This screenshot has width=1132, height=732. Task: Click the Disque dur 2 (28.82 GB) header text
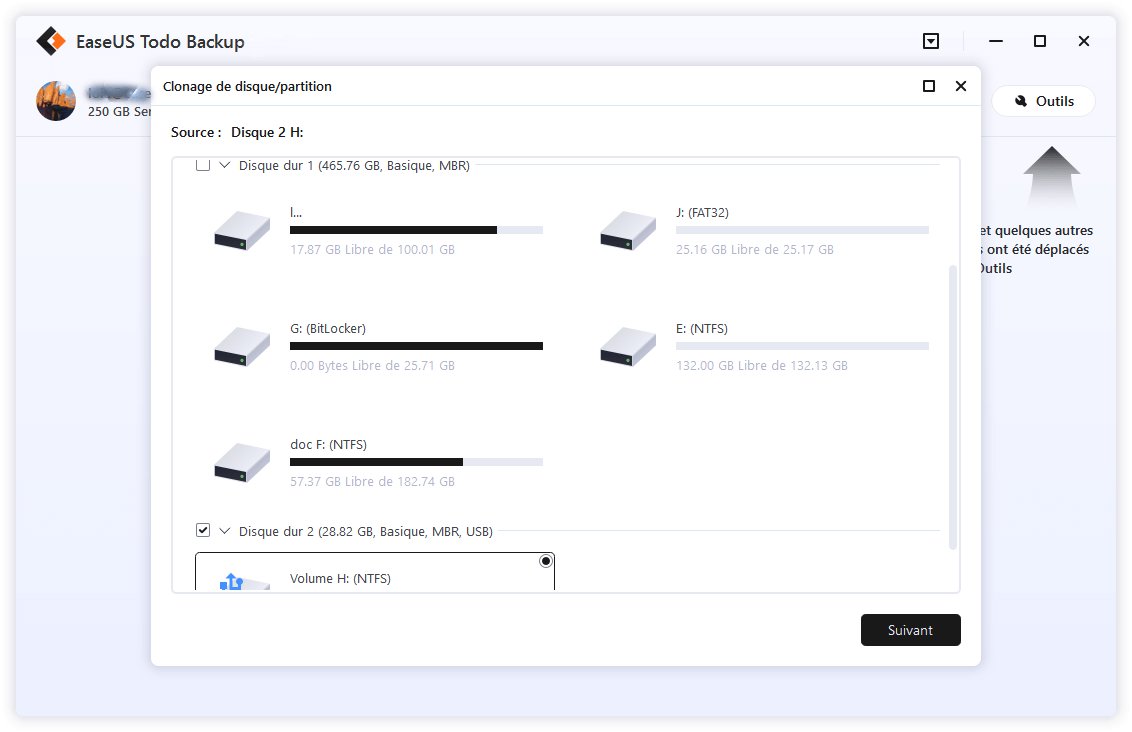[366, 531]
